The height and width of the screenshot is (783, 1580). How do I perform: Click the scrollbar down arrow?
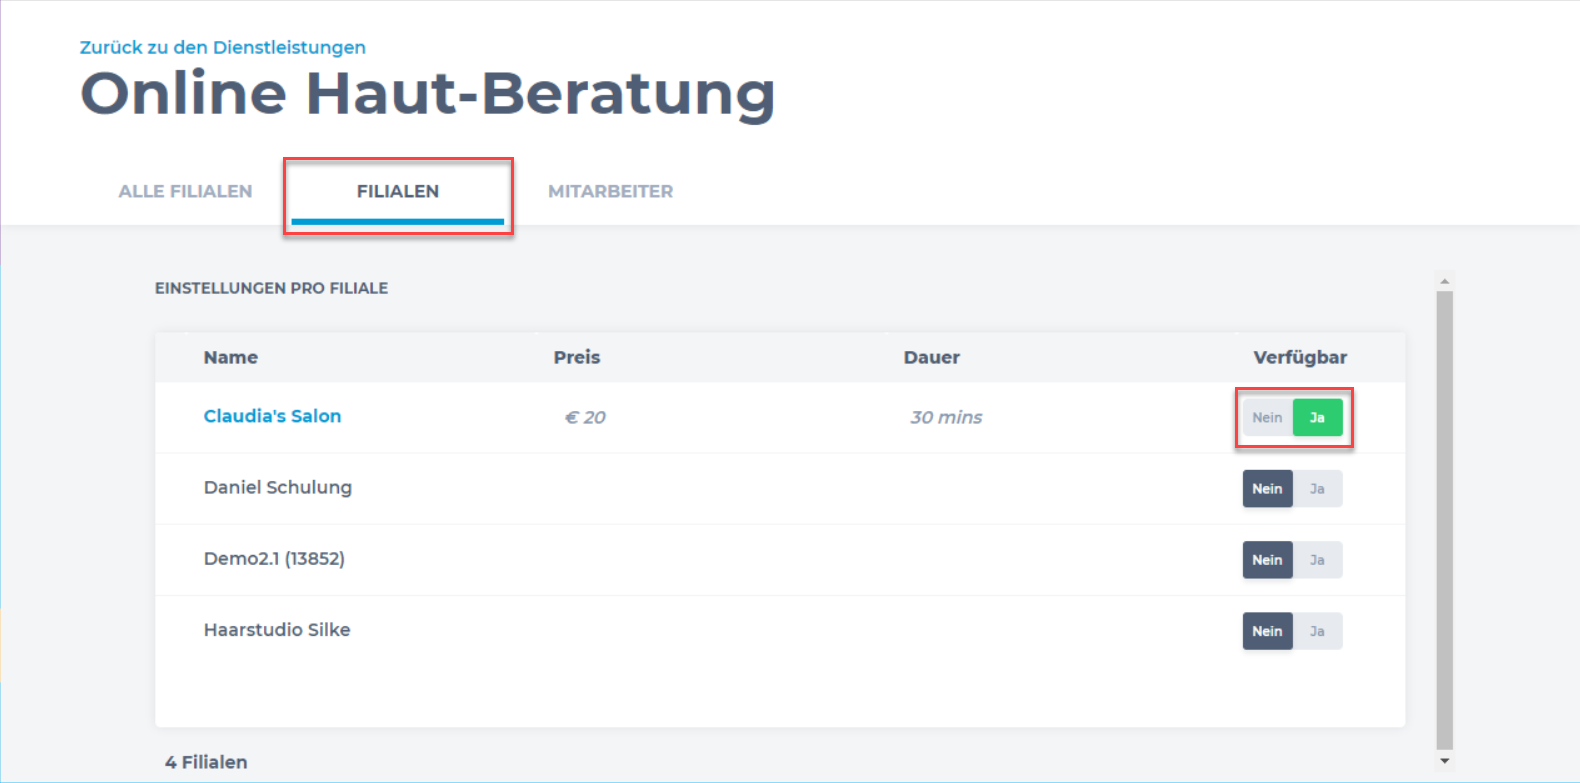pos(1444,762)
